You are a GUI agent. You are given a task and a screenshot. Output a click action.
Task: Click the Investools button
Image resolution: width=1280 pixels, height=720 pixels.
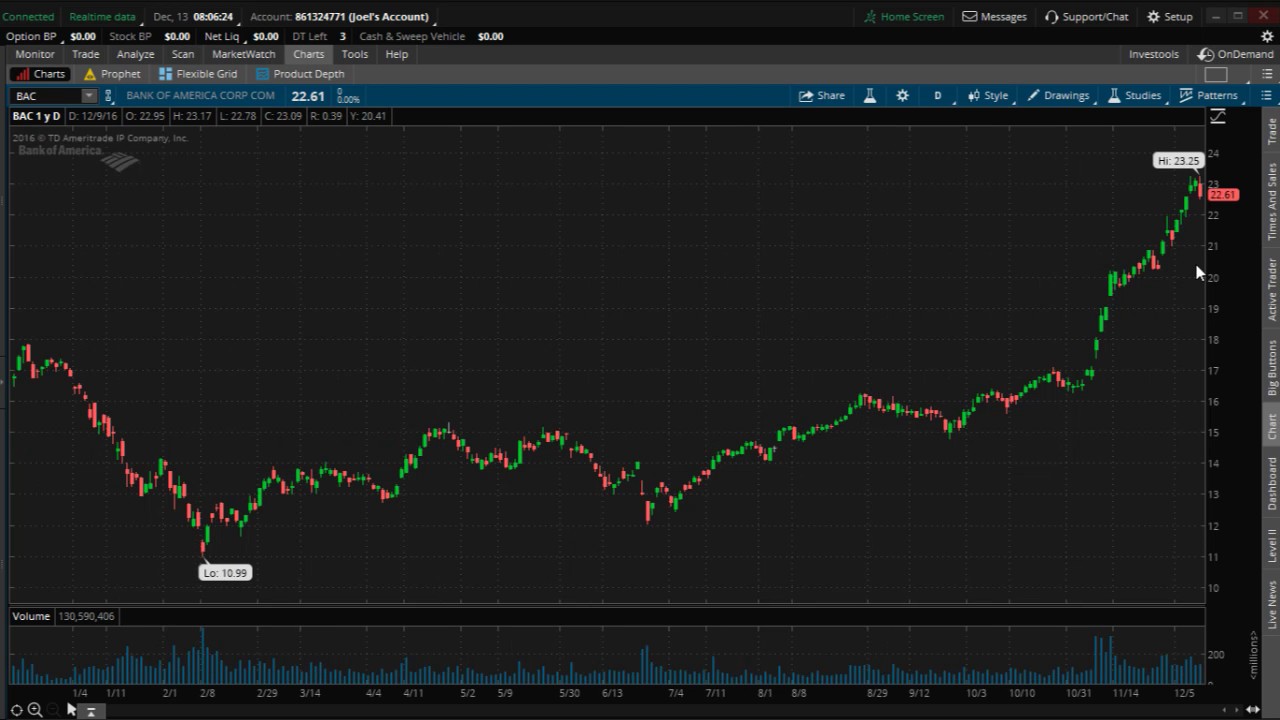tap(1154, 54)
